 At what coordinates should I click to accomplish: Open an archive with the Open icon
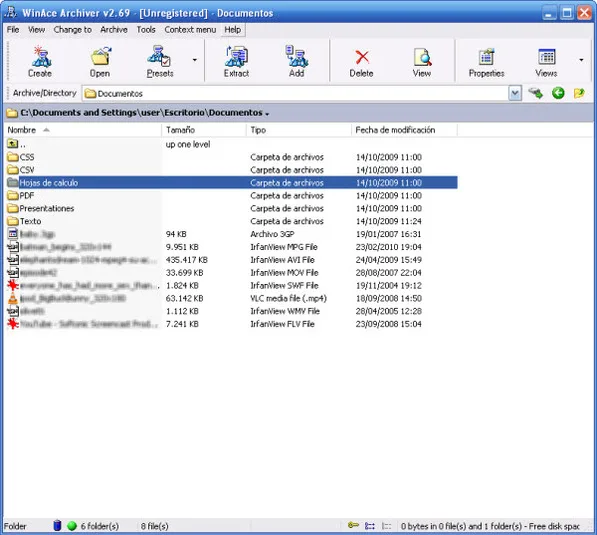[100, 56]
